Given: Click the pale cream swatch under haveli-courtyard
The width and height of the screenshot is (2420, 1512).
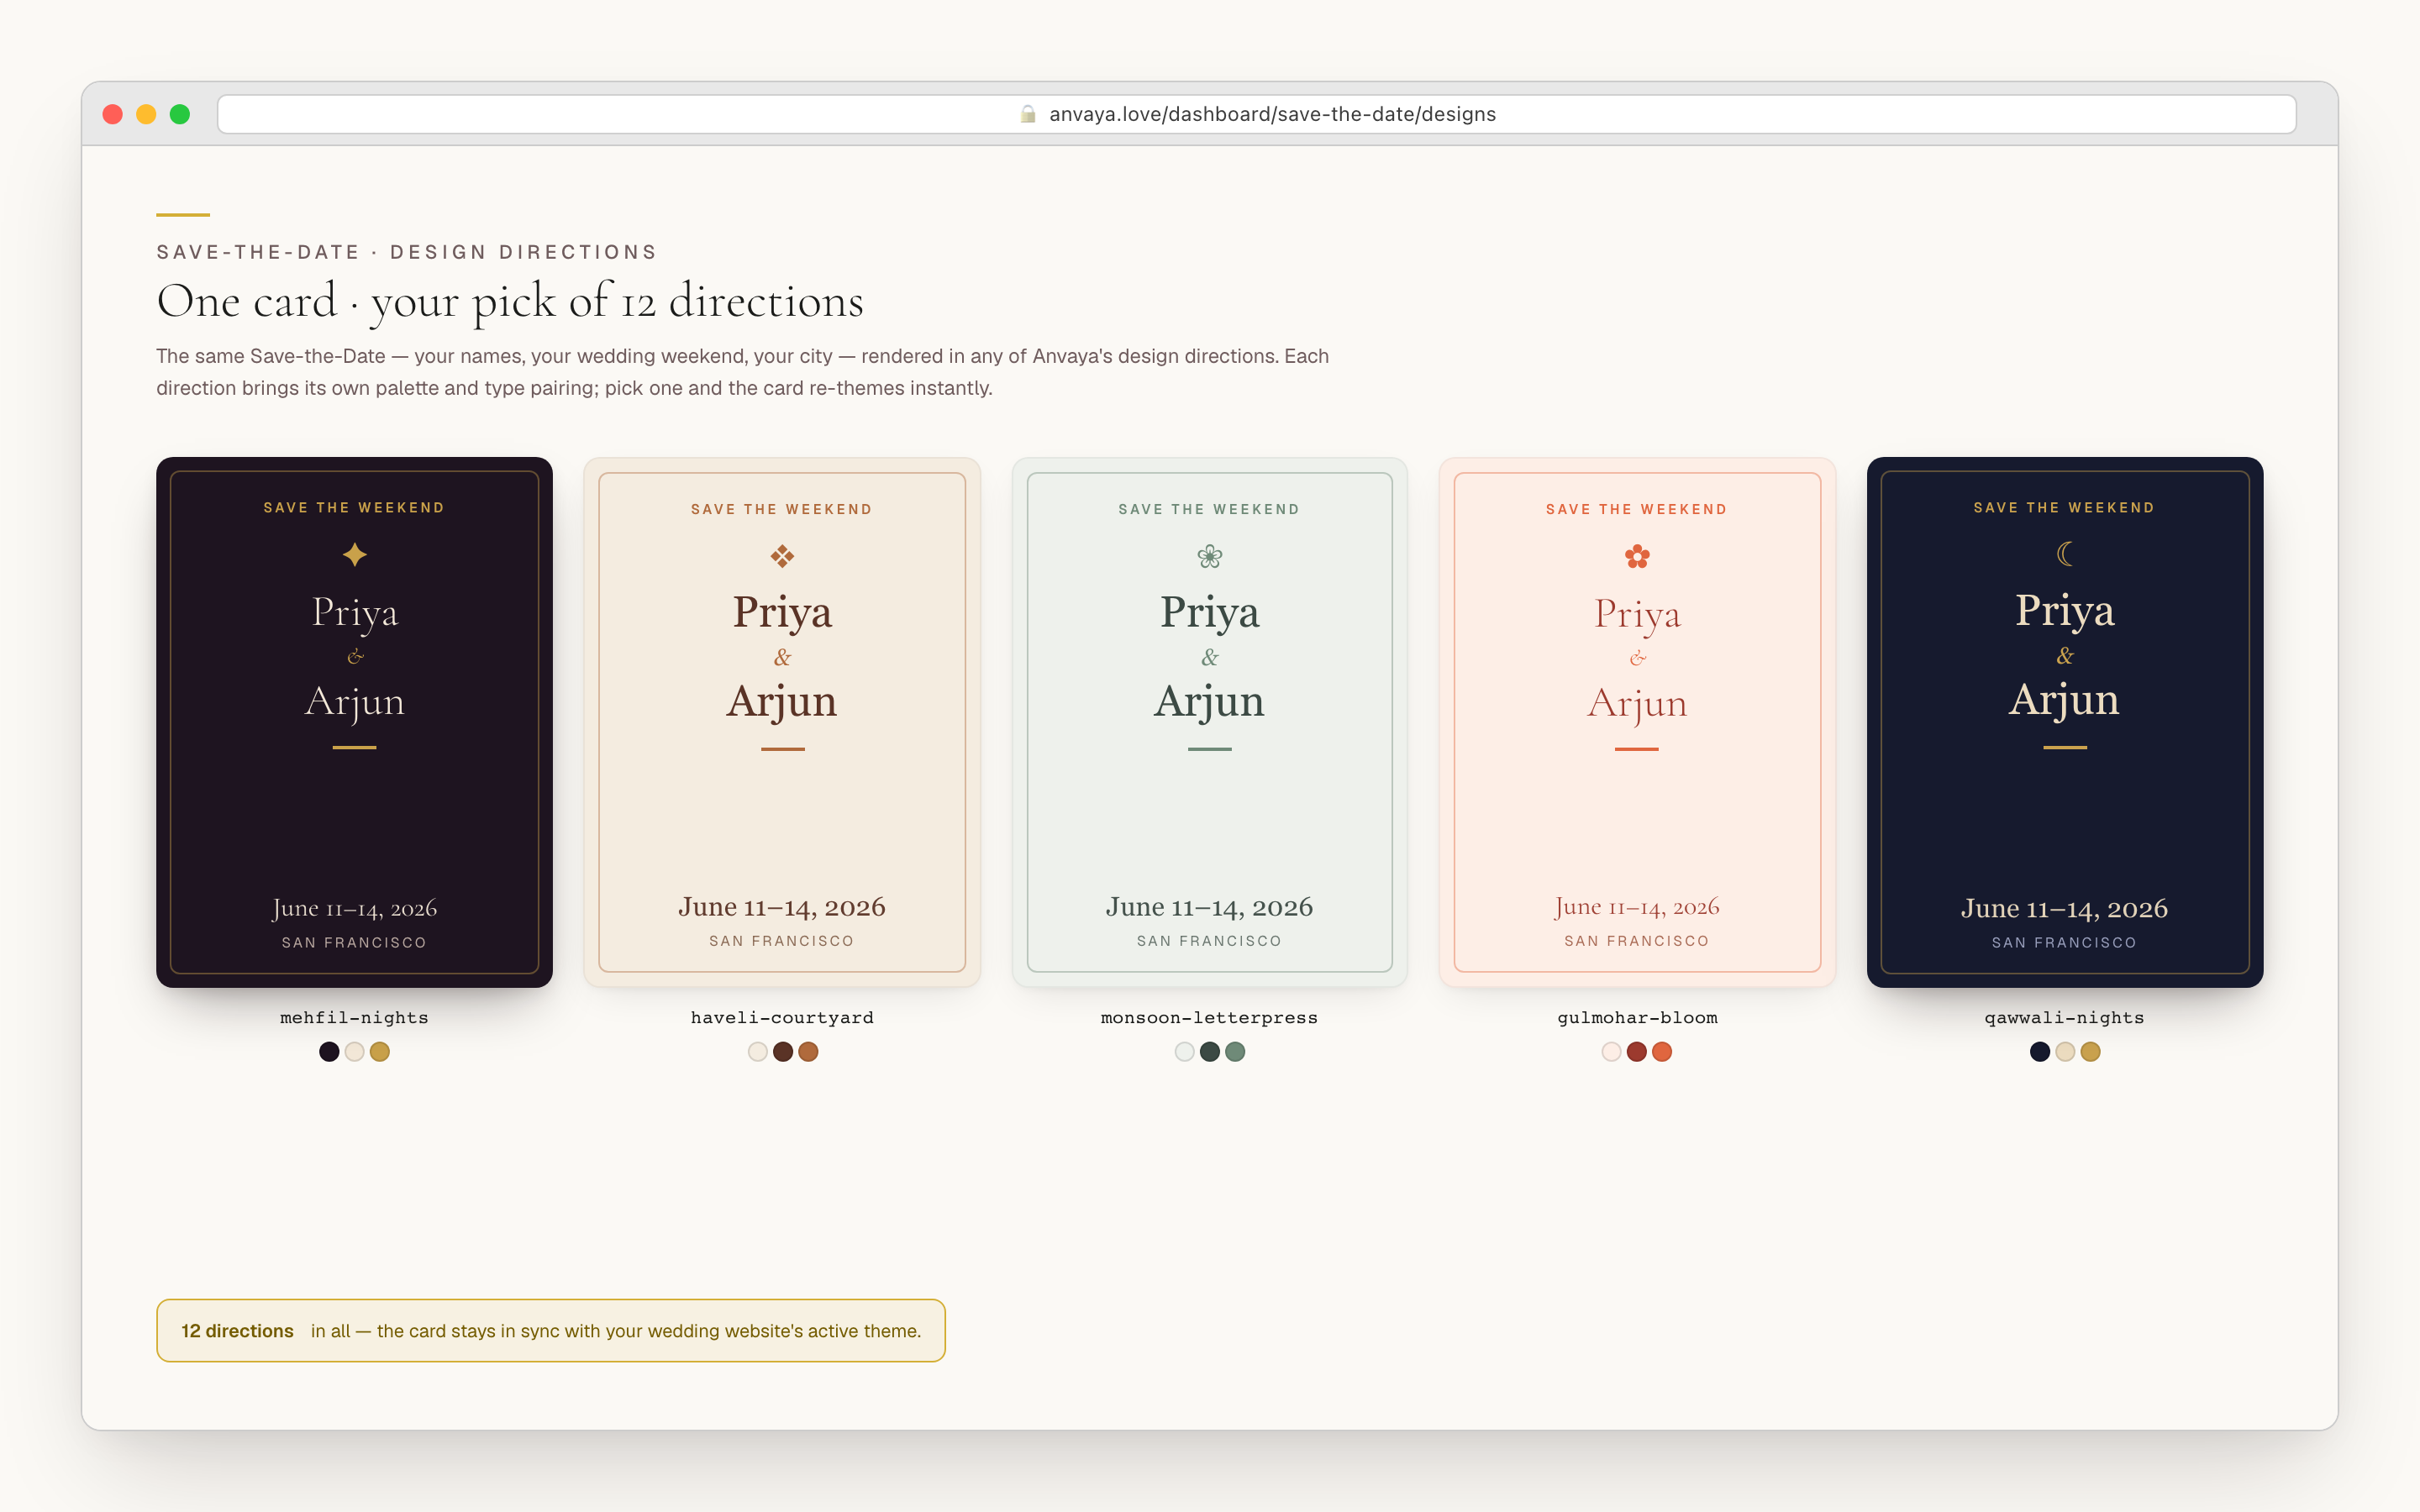Looking at the screenshot, I should 758,1051.
